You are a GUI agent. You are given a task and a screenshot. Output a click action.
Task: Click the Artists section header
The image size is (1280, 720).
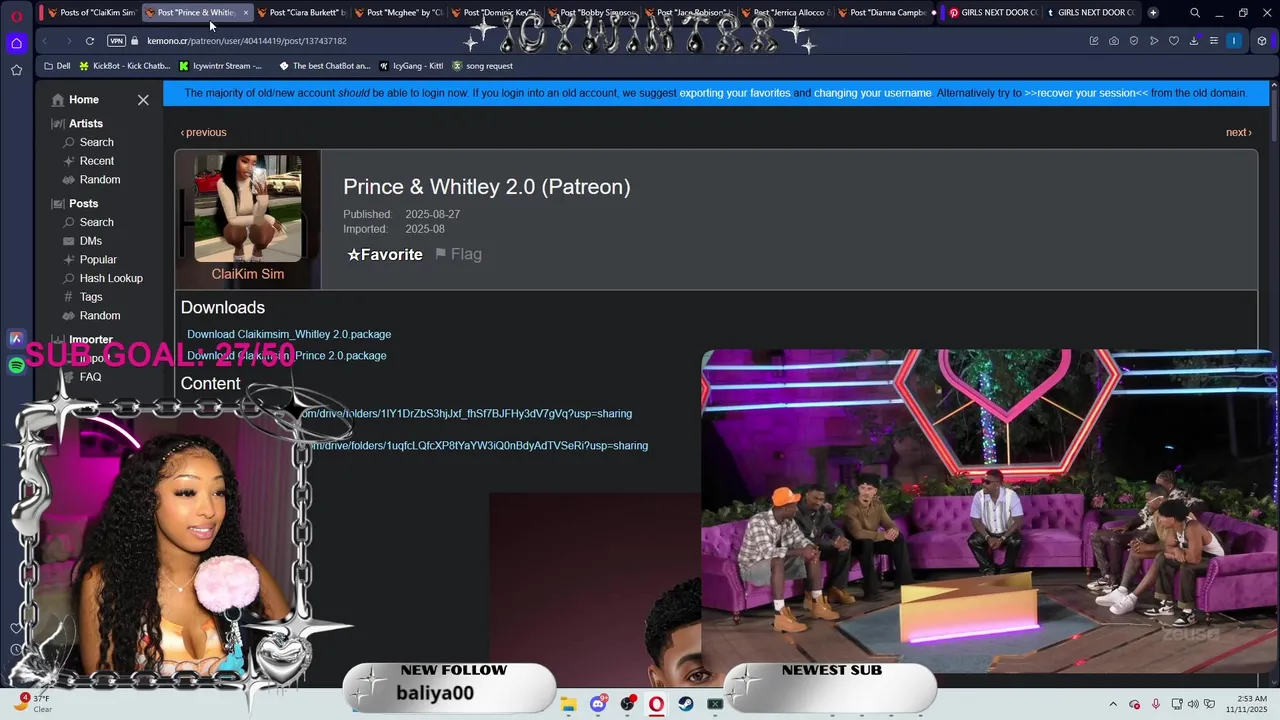coord(77,123)
